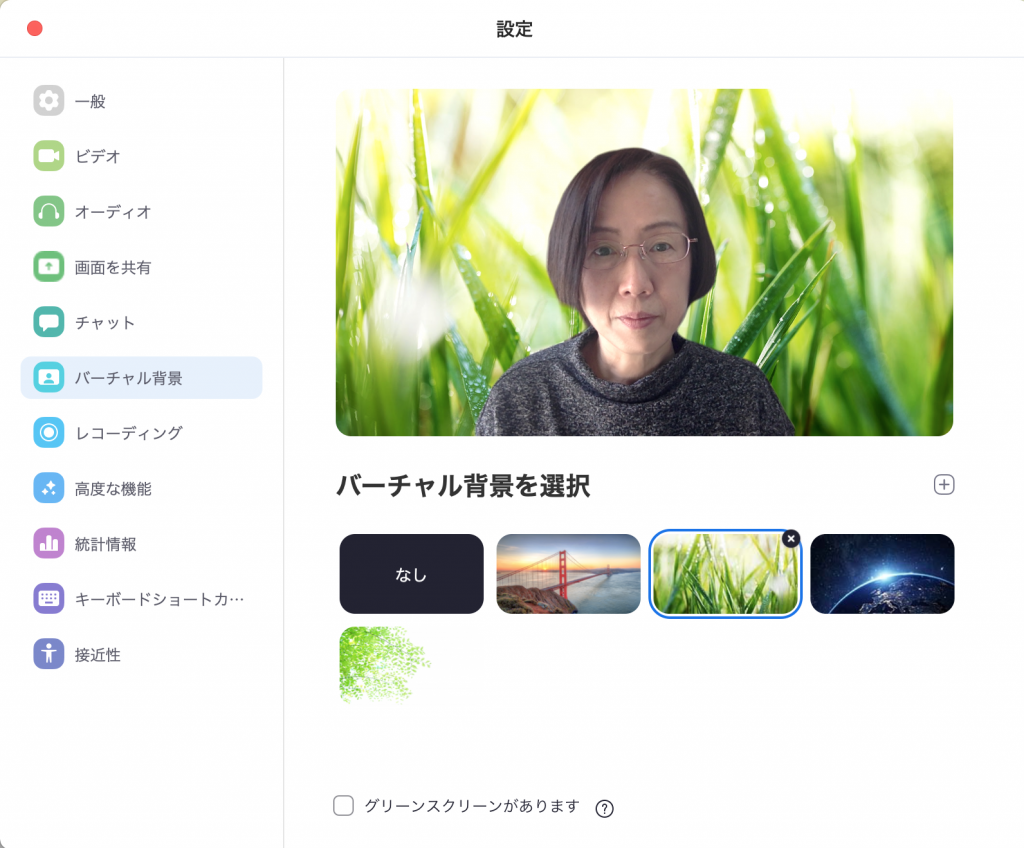Click the レコーディング record icon
This screenshot has height=848, width=1024.
click(x=48, y=432)
